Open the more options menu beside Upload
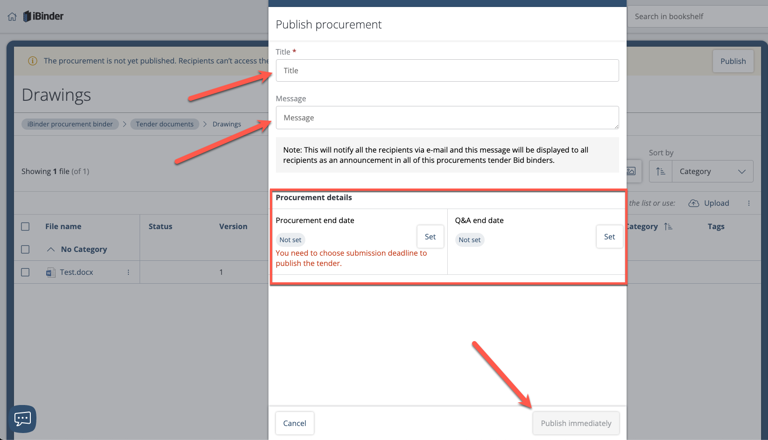 click(748, 203)
